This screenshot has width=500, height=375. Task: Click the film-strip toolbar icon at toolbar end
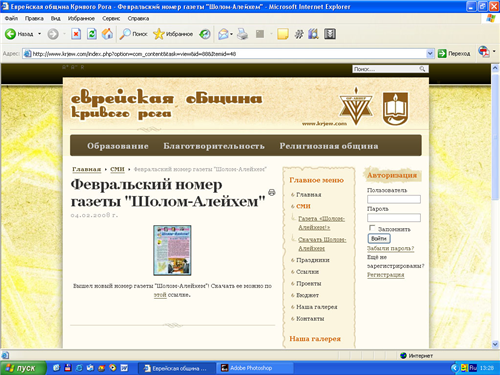point(330,34)
